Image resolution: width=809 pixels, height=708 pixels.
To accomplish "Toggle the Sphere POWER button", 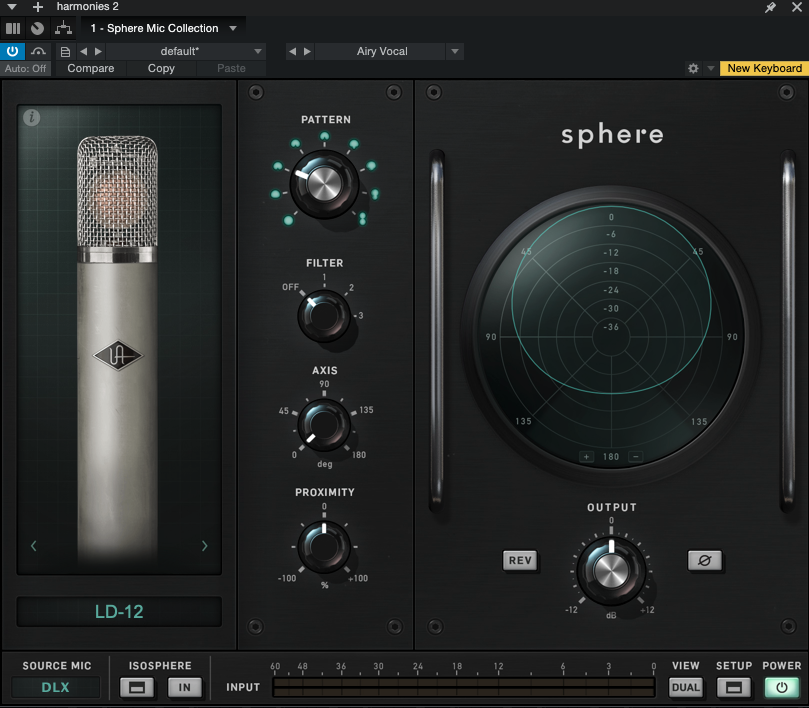I will click(x=782, y=687).
